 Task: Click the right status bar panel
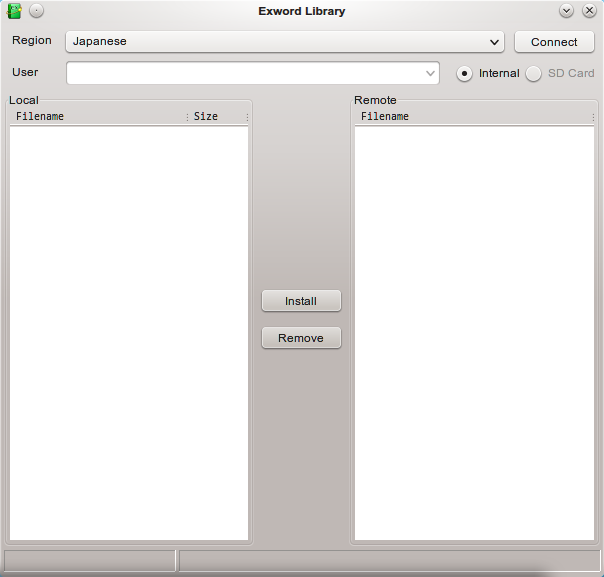389,560
